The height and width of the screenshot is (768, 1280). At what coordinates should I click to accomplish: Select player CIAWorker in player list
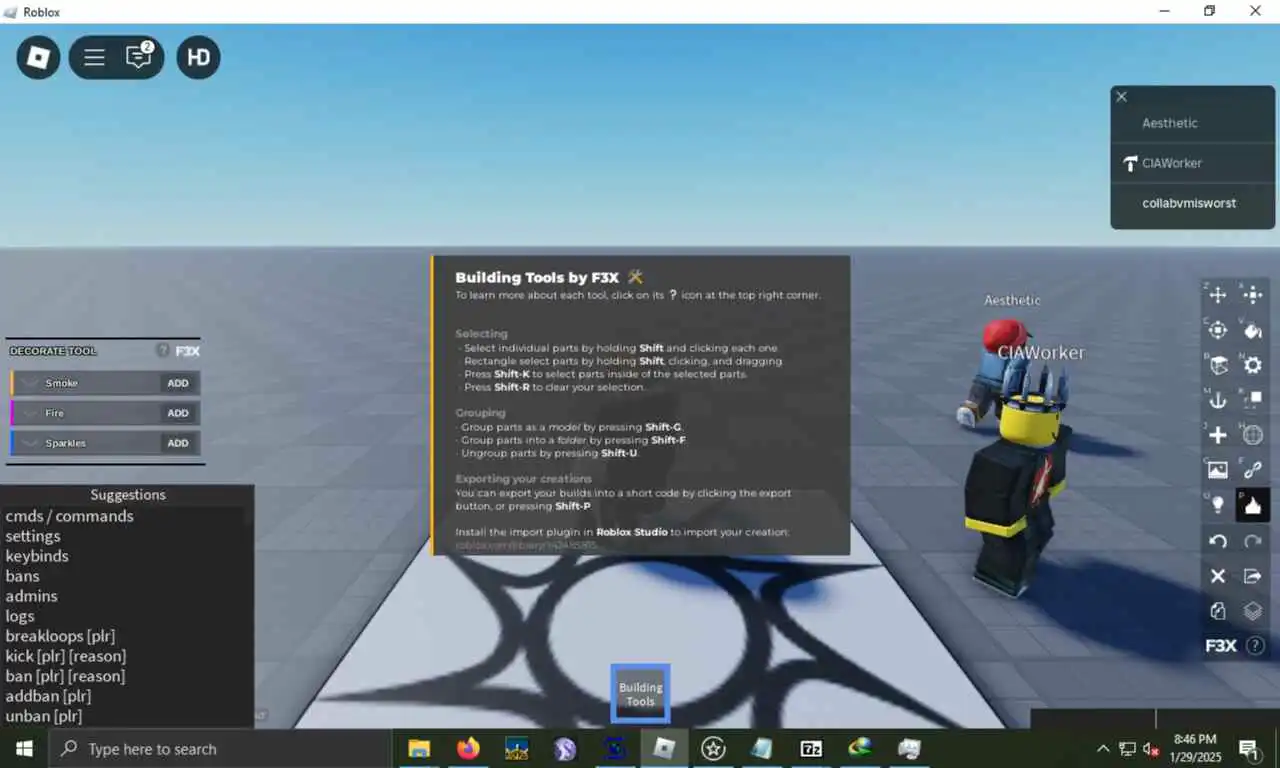click(1192, 163)
